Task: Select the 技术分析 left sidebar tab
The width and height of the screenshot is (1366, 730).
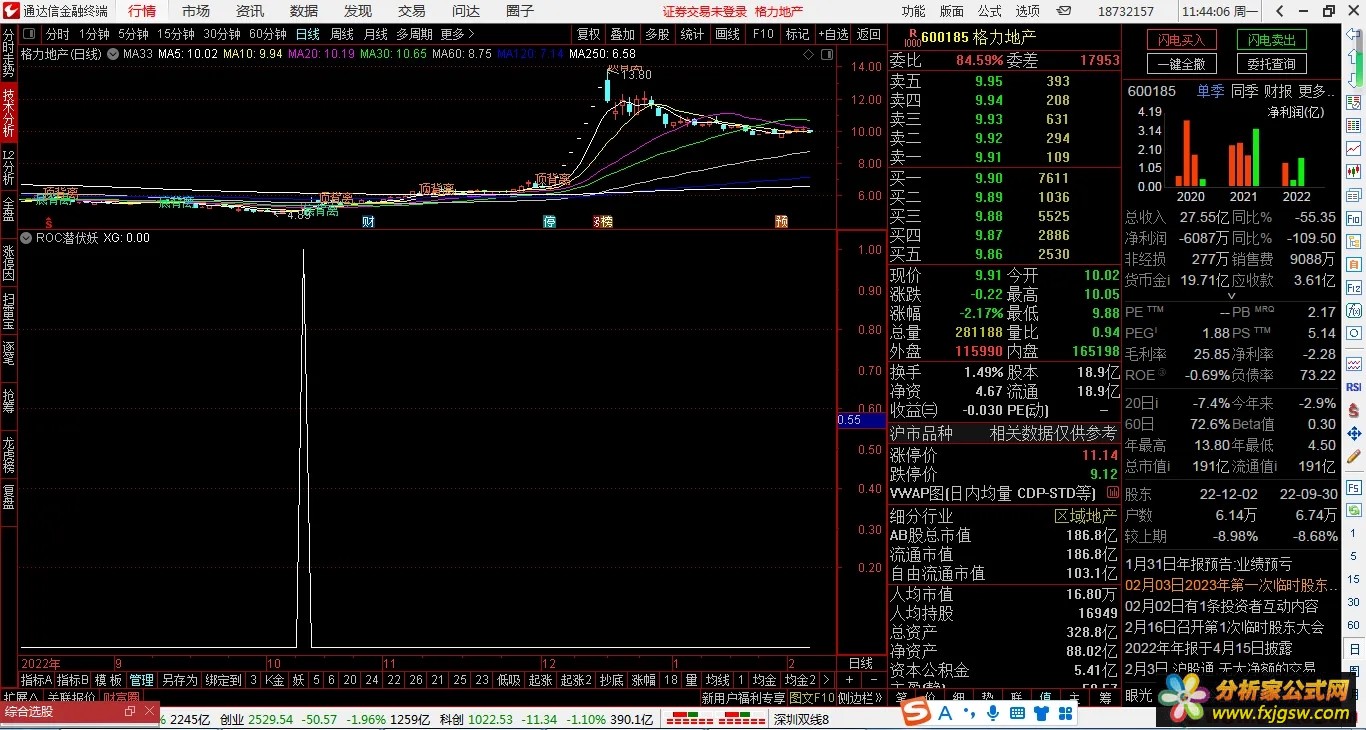Action: click(x=8, y=112)
